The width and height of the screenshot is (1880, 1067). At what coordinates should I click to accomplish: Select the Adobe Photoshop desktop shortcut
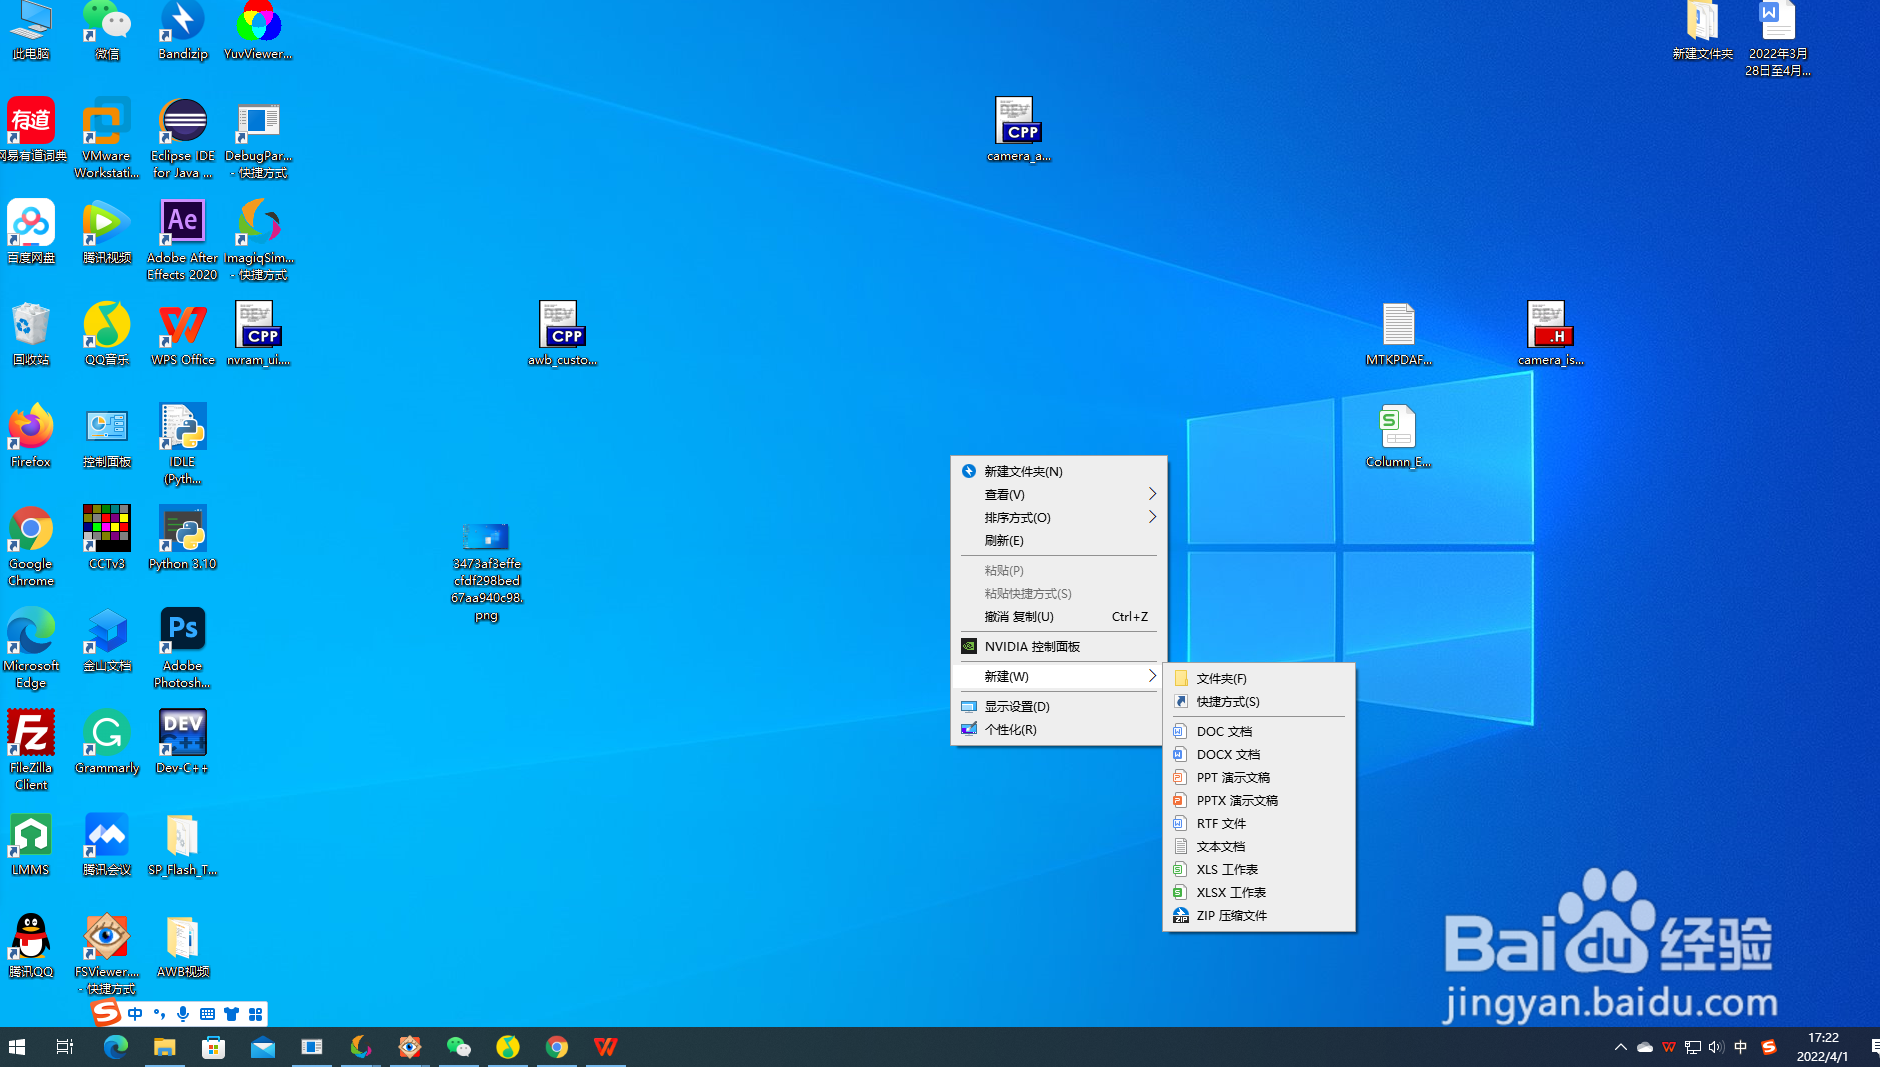(x=182, y=648)
